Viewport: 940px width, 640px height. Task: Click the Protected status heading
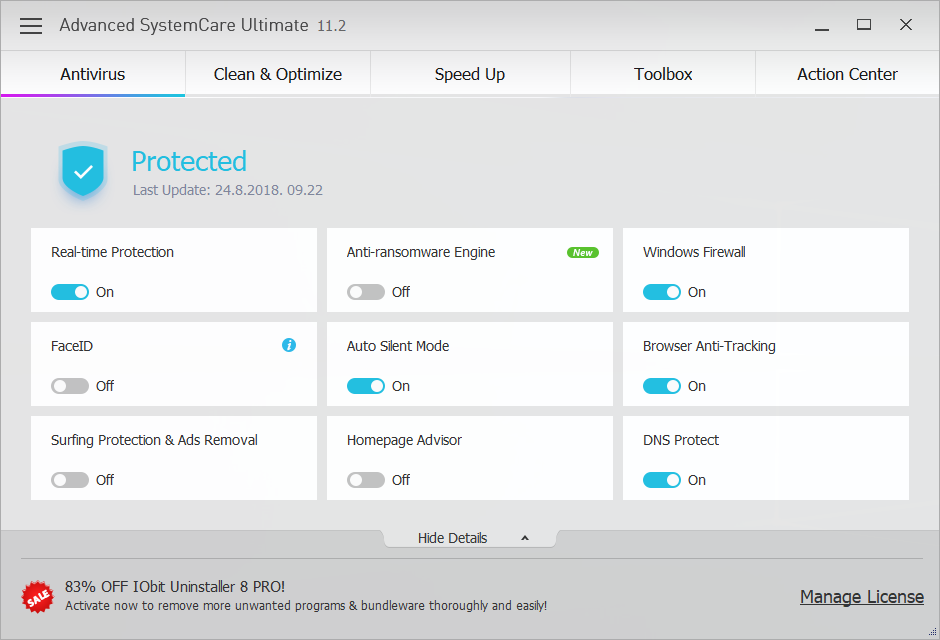189,161
